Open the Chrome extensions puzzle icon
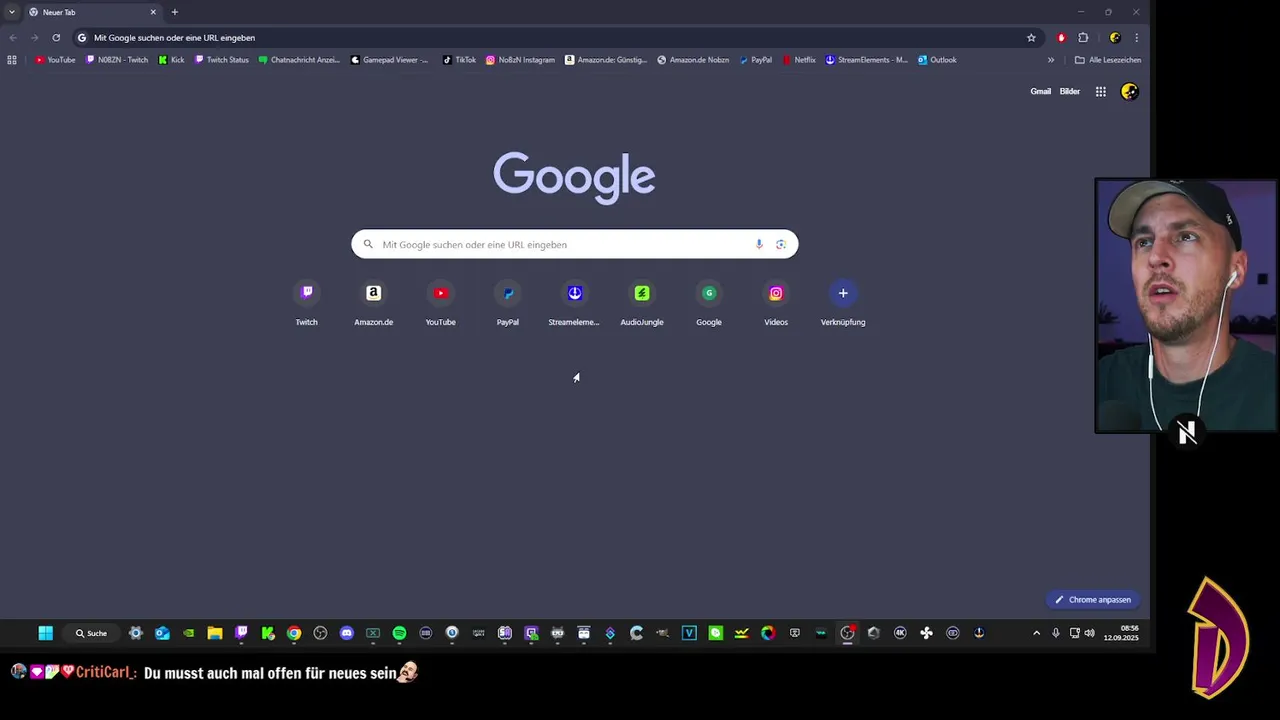The height and width of the screenshot is (720, 1280). click(x=1083, y=38)
